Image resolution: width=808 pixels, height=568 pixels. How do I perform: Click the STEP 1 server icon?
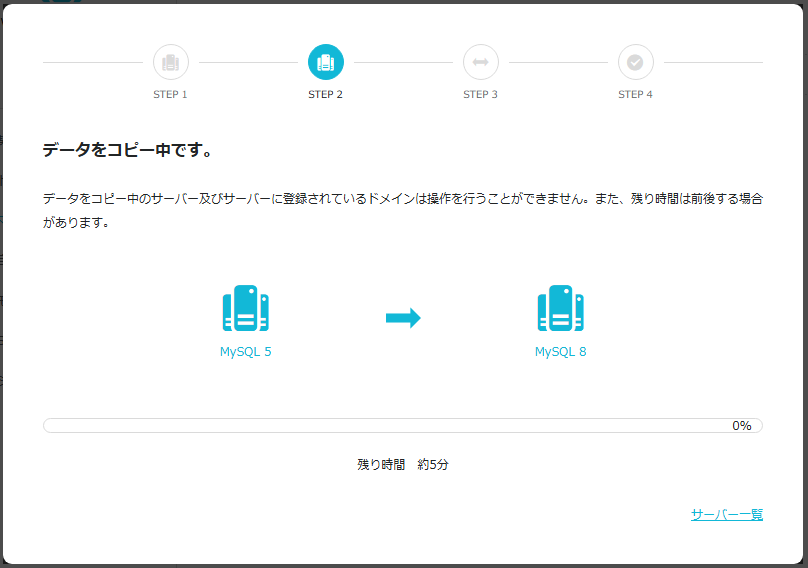171,62
